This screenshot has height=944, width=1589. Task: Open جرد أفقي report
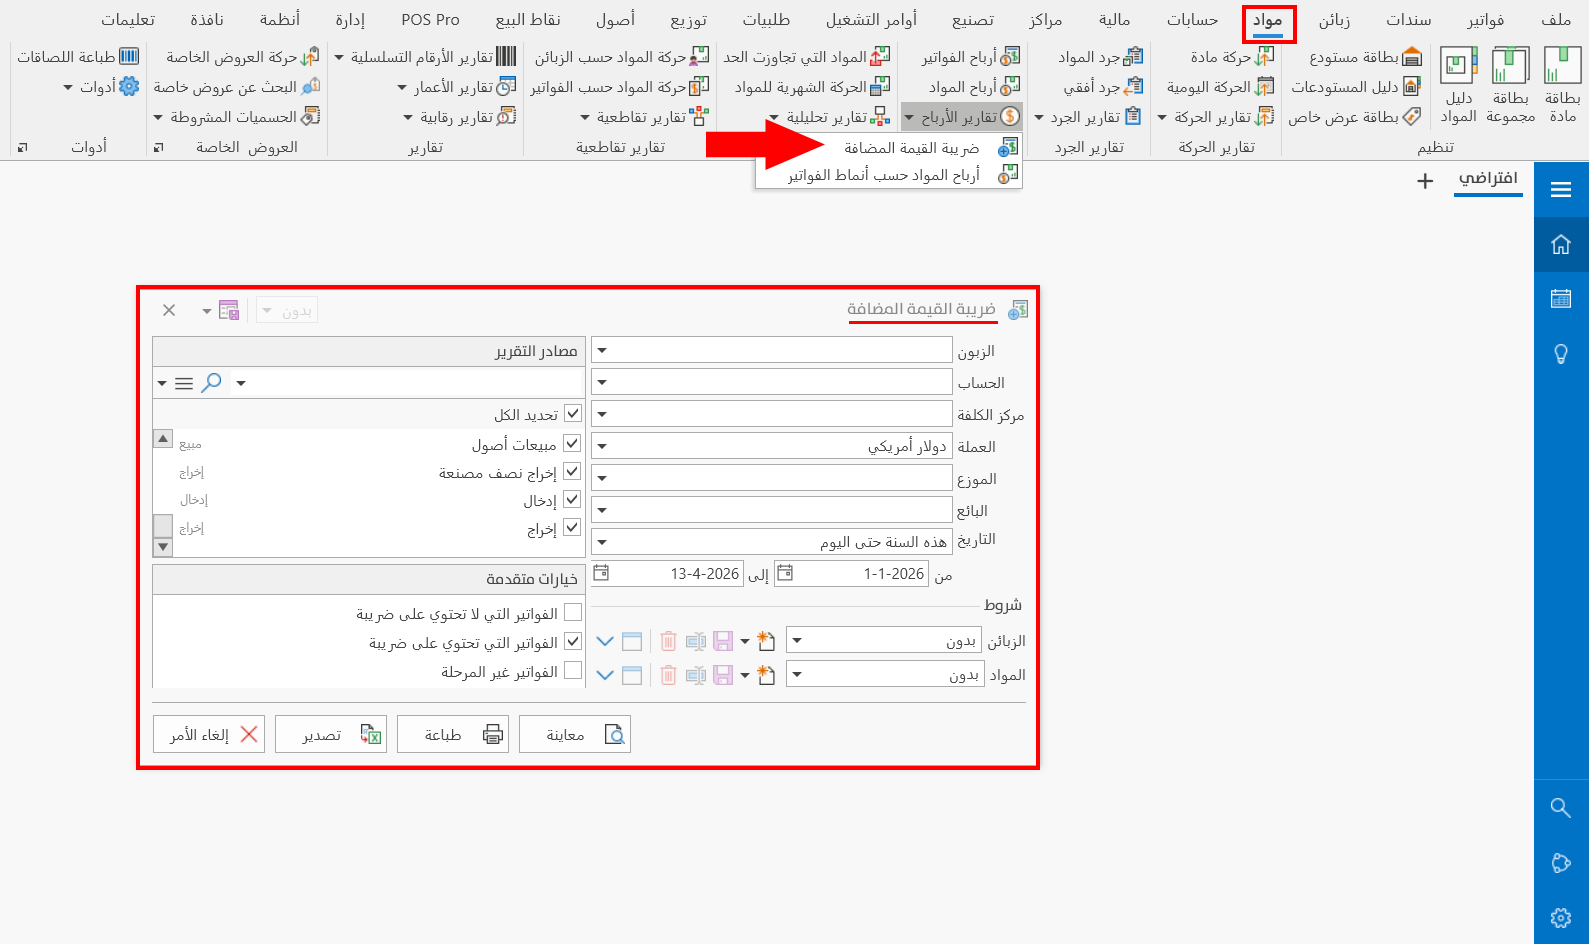[x=1103, y=87]
